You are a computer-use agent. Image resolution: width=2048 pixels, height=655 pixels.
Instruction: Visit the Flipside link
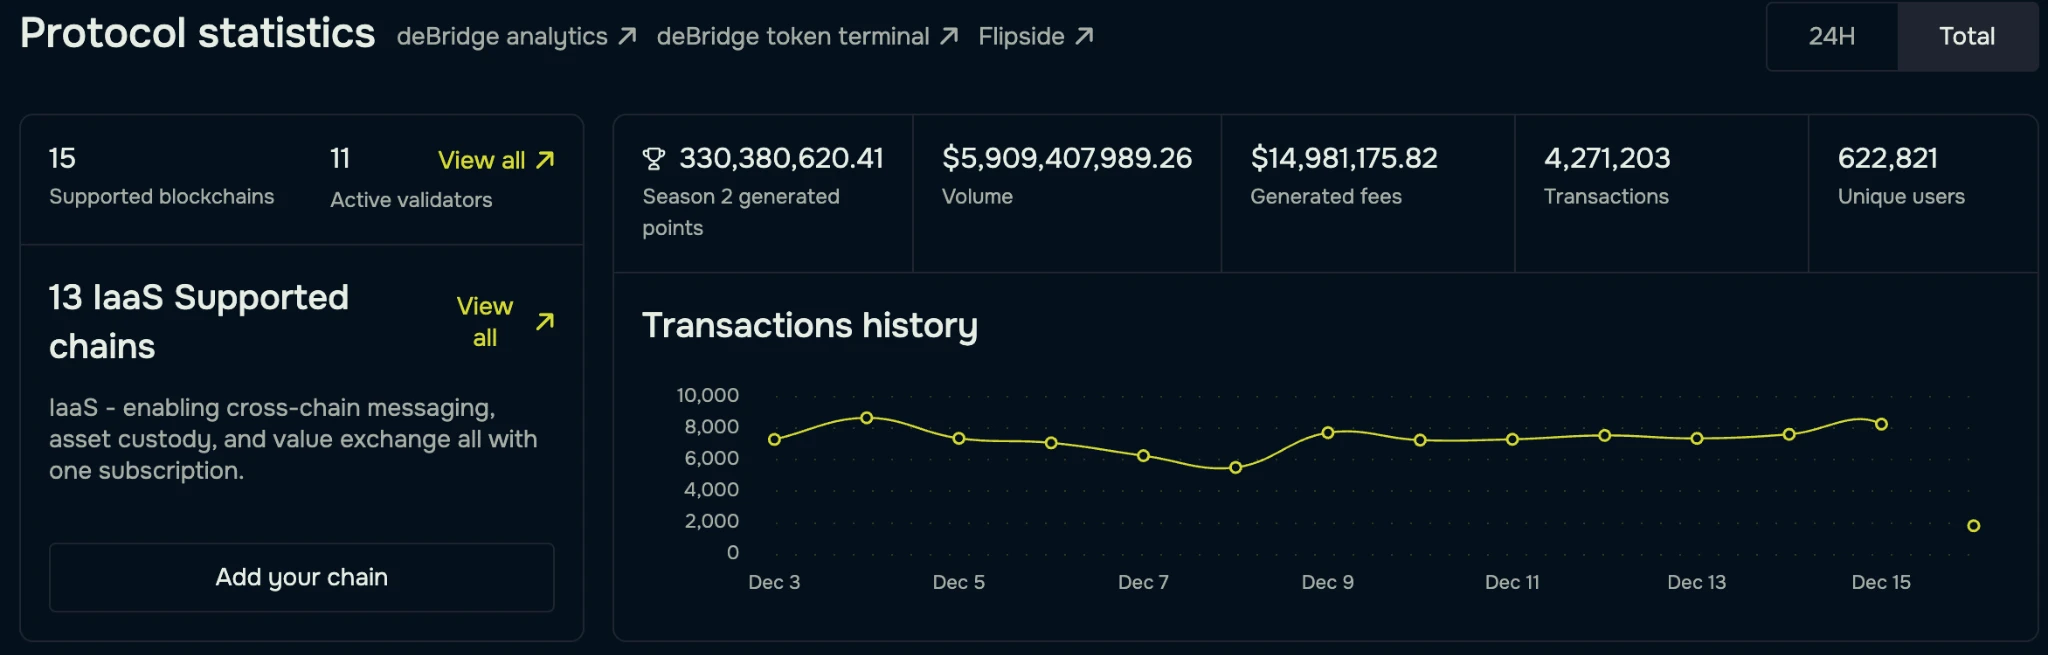click(1021, 37)
